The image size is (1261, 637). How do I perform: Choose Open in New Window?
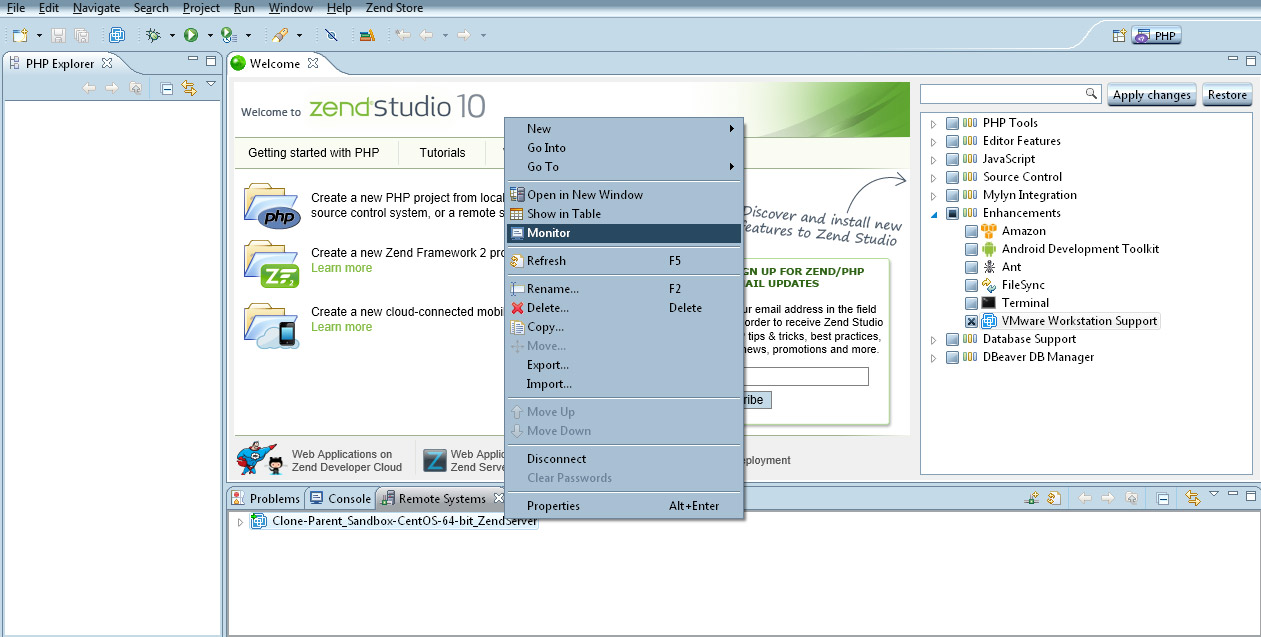624,195
